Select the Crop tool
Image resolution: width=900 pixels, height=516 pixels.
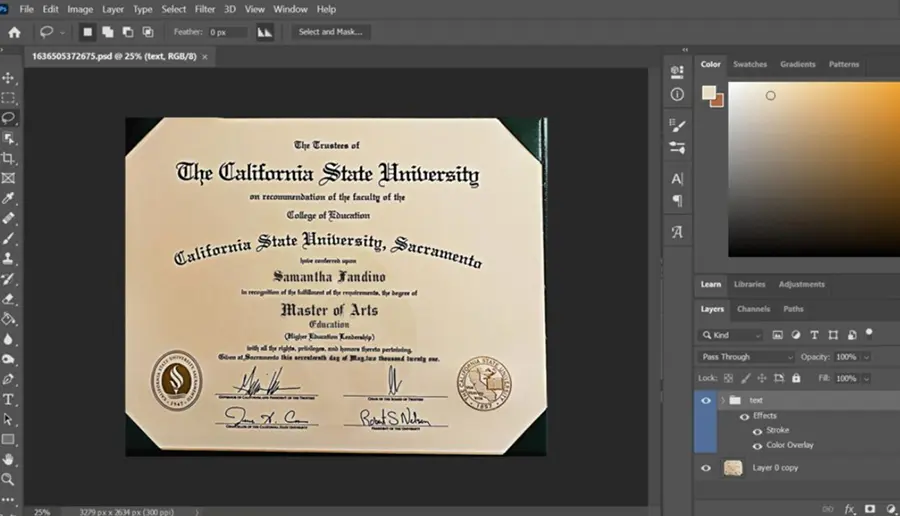click(8, 158)
